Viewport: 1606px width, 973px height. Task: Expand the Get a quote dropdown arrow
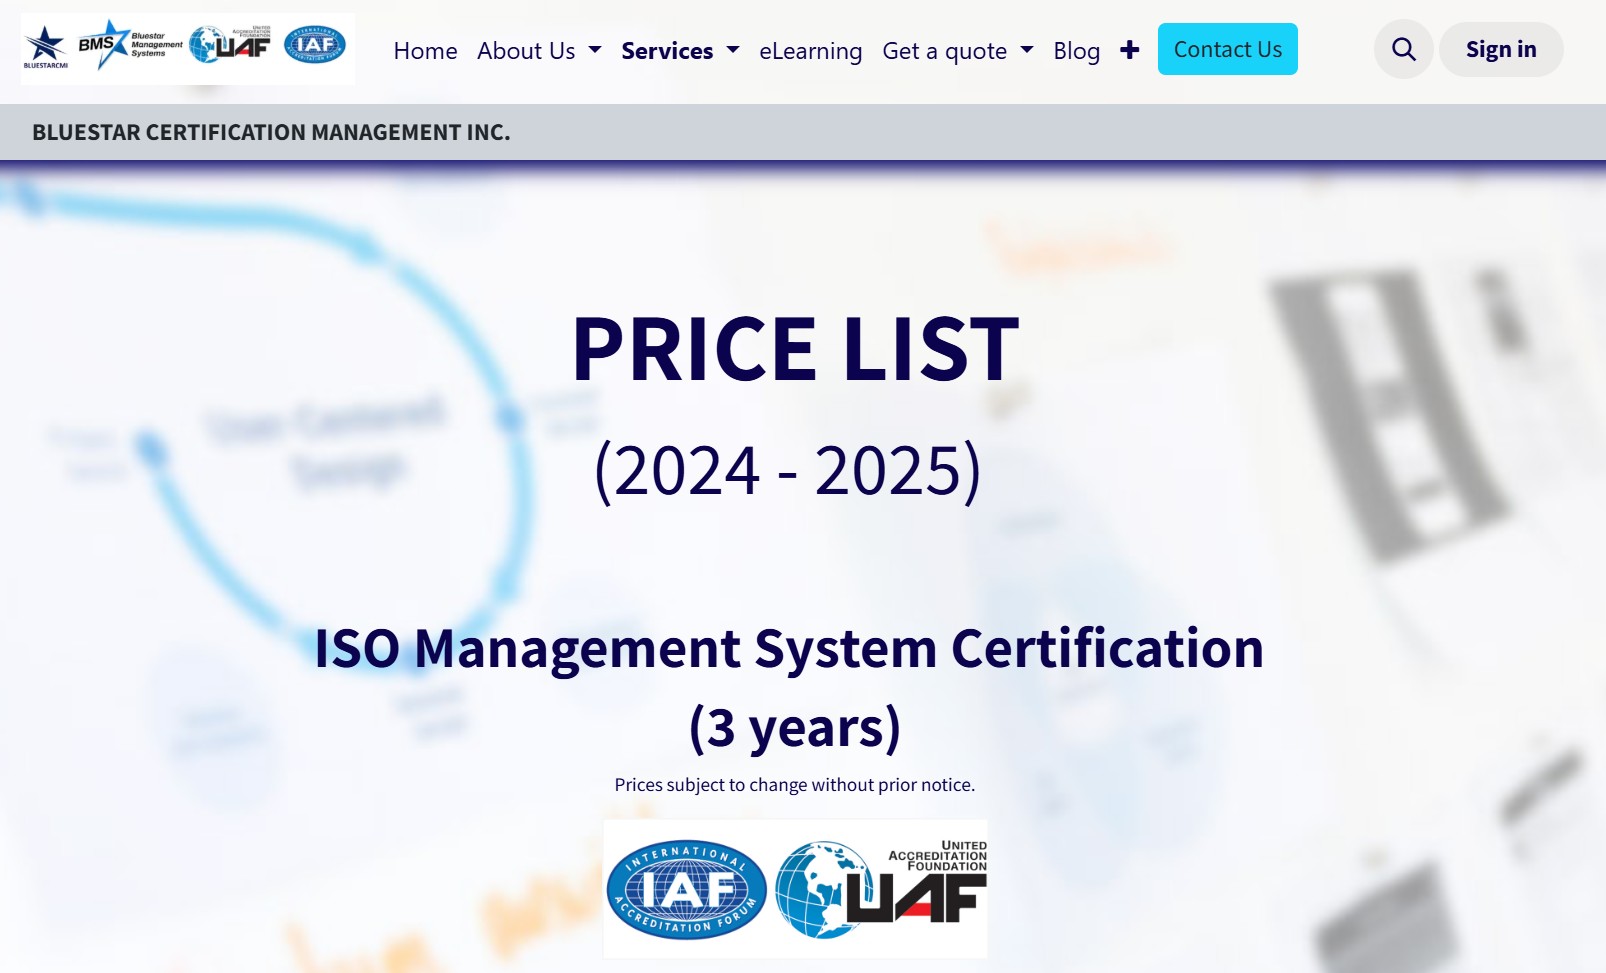tap(1027, 50)
